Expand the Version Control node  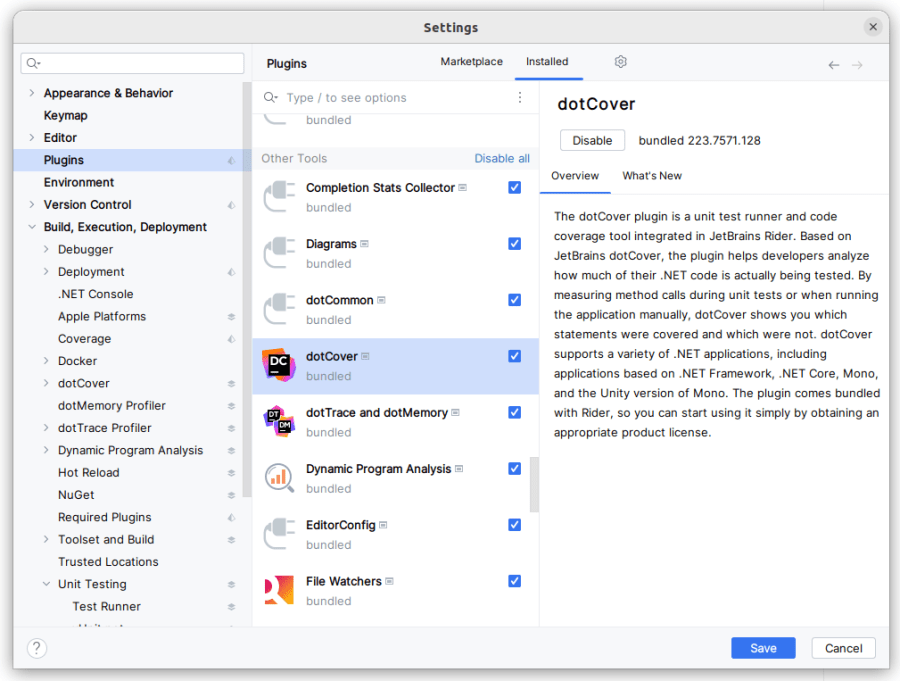coord(32,205)
